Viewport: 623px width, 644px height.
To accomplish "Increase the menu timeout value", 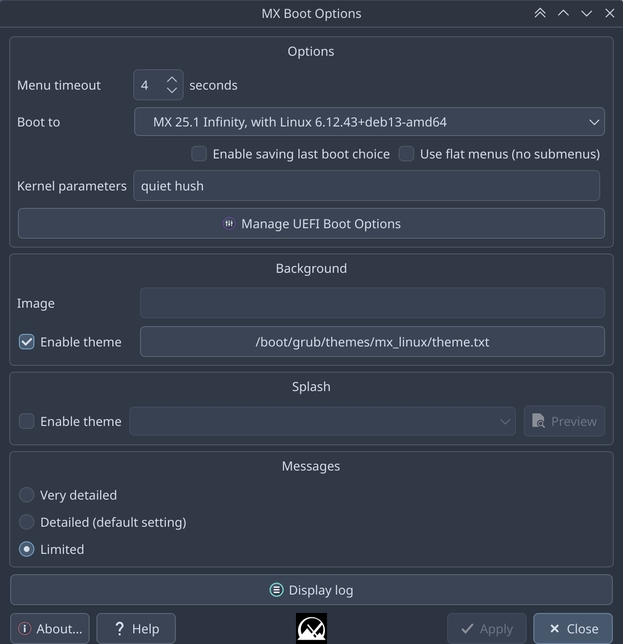I will [172, 80].
